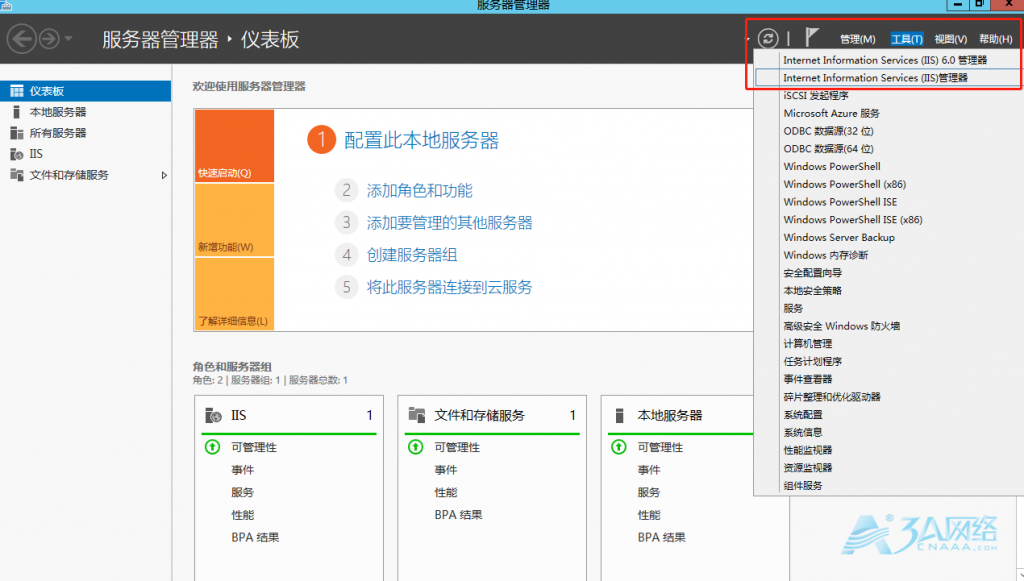The height and width of the screenshot is (581, 1024).
Task: Click BPA 结果 in the IIS tile
Action: click(x=255, y=537)
